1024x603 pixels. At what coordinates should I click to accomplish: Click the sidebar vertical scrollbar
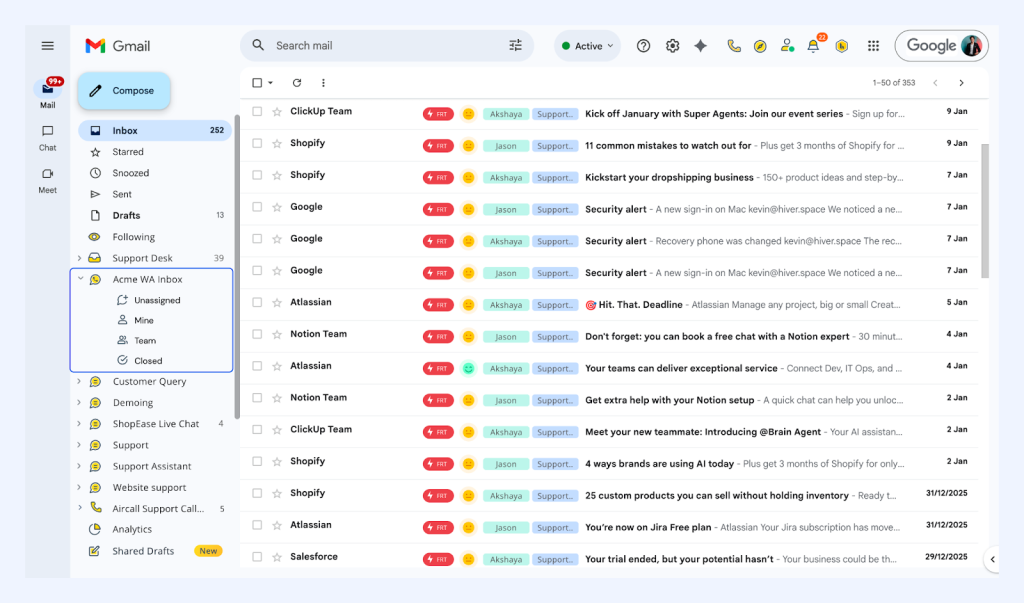pos(237,267)
